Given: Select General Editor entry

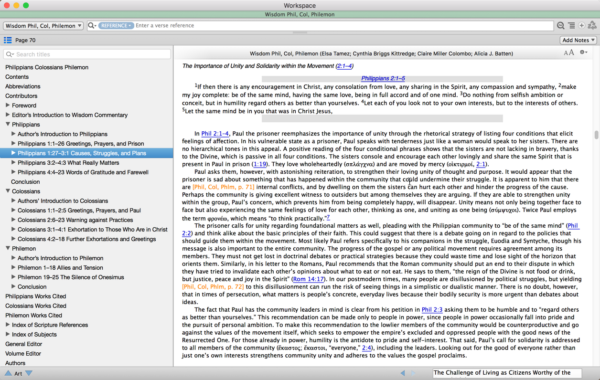Looking at the screenshot, I should coord(23,344).
